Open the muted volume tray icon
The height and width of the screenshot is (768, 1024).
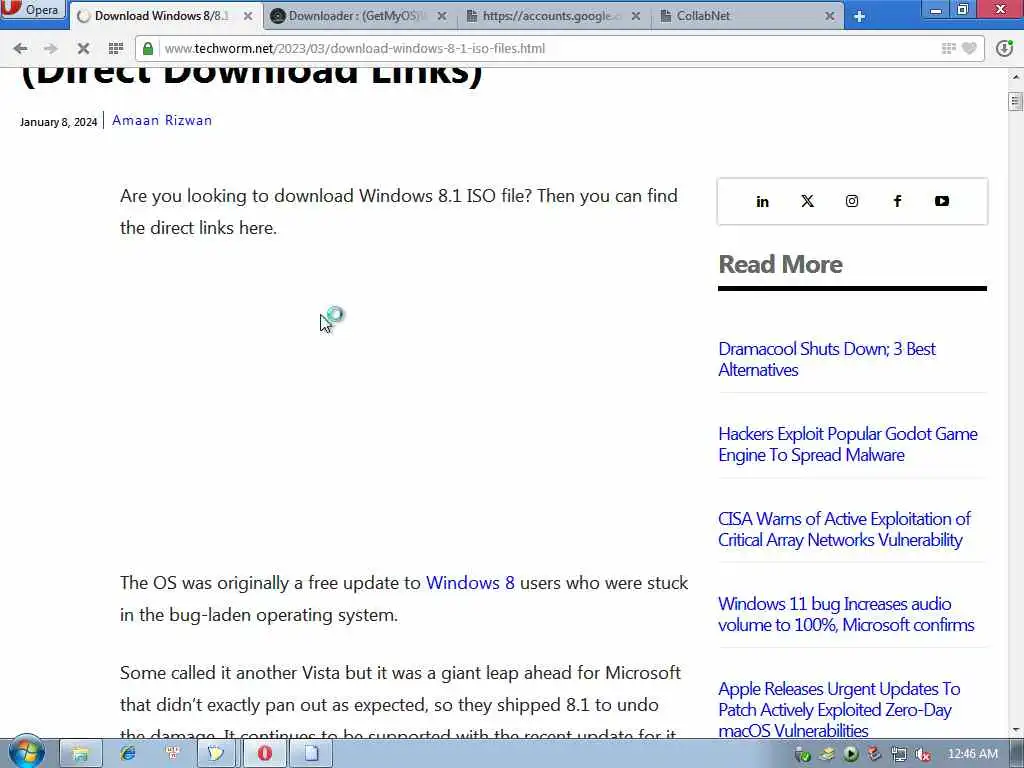pos(923,755)
